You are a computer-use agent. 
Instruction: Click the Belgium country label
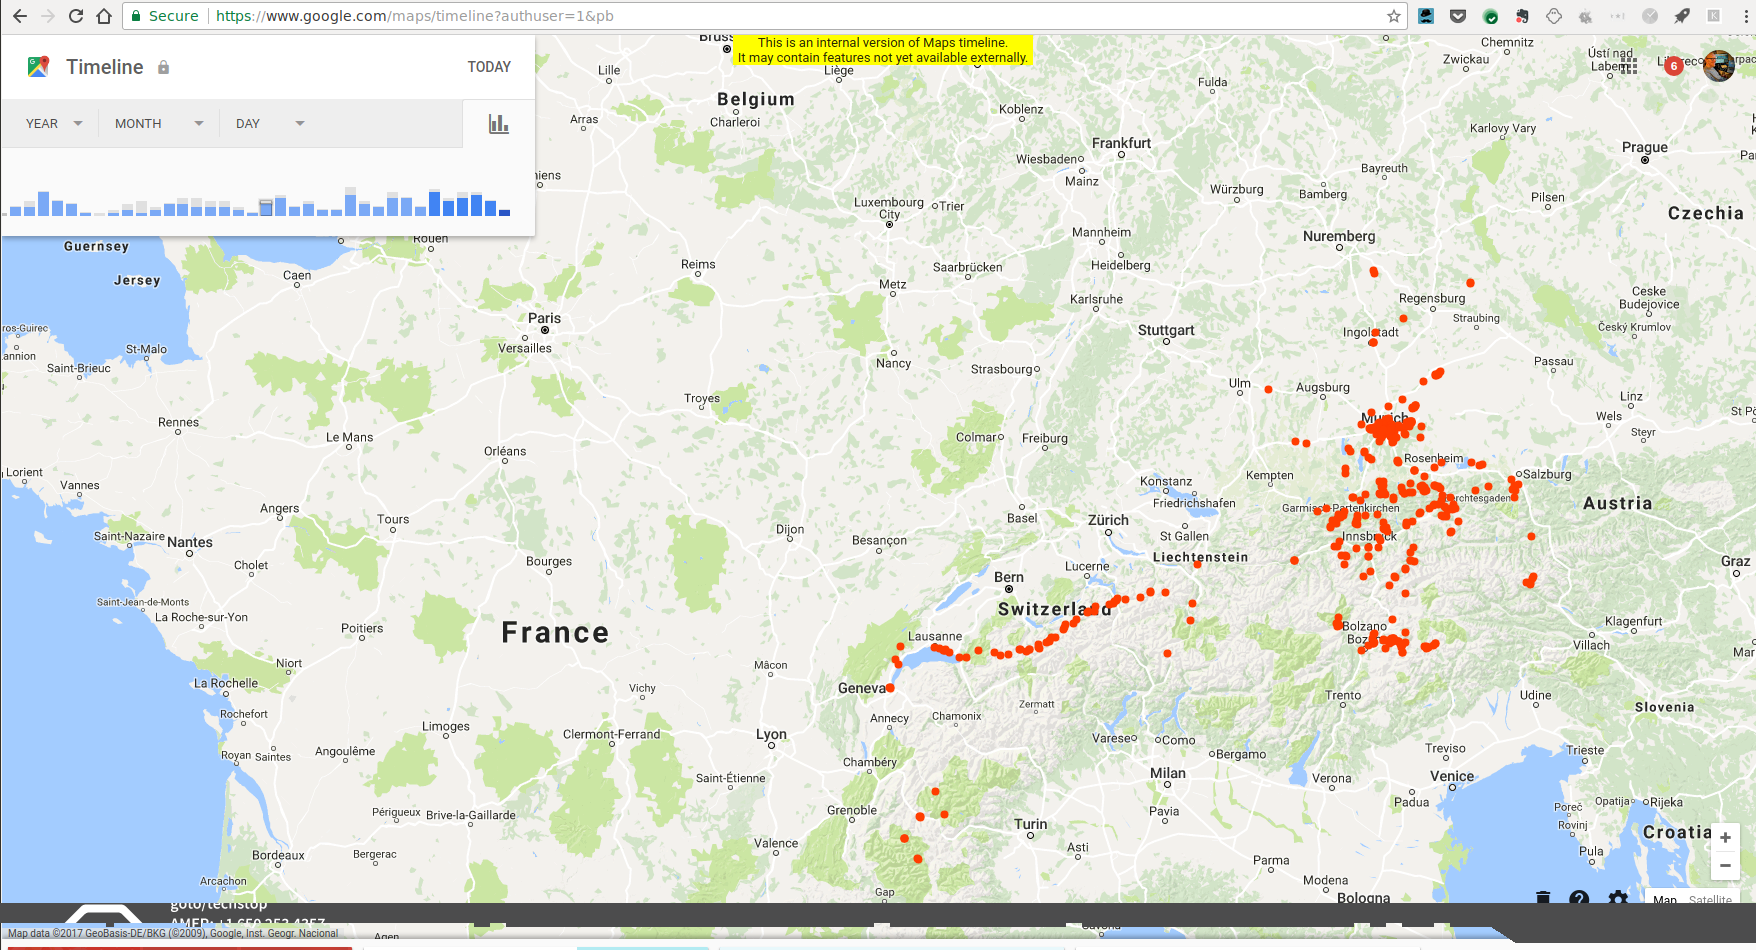click(x=756, y=99)
